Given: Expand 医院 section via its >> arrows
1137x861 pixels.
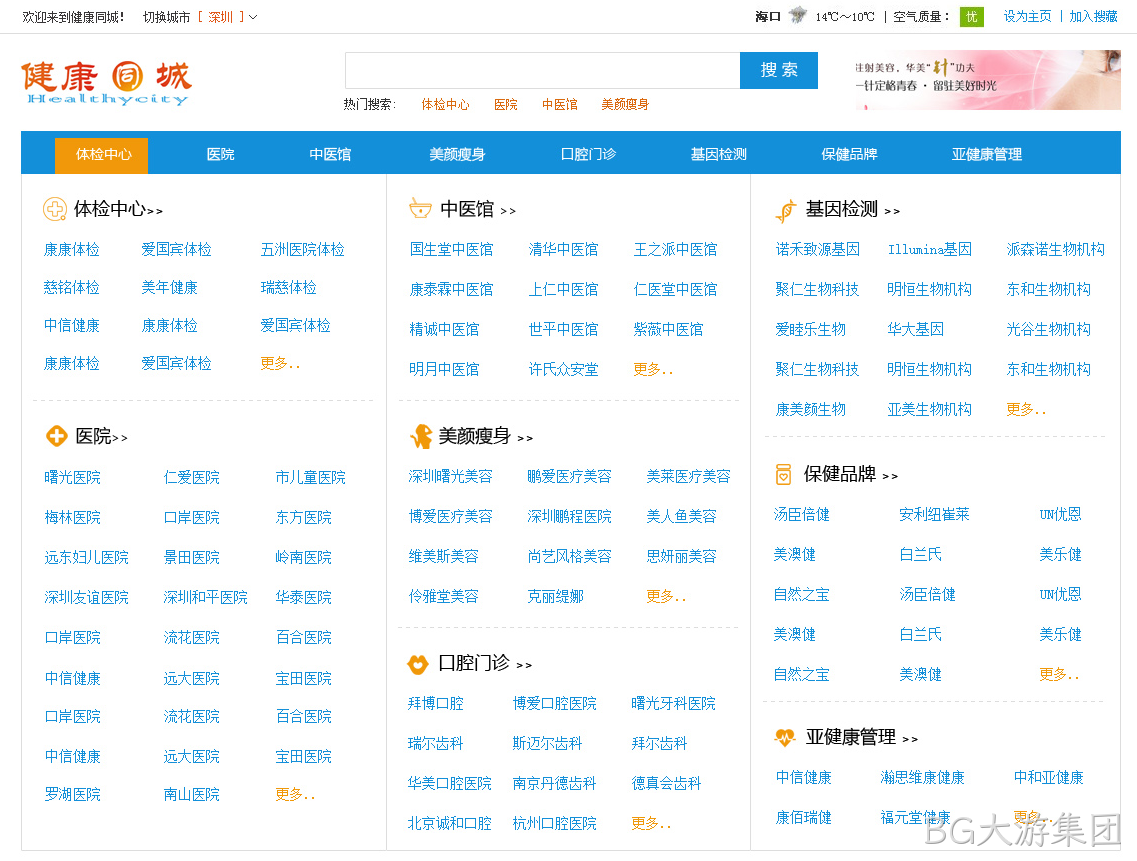Looking at the screenshot, I should coord(120,438).
